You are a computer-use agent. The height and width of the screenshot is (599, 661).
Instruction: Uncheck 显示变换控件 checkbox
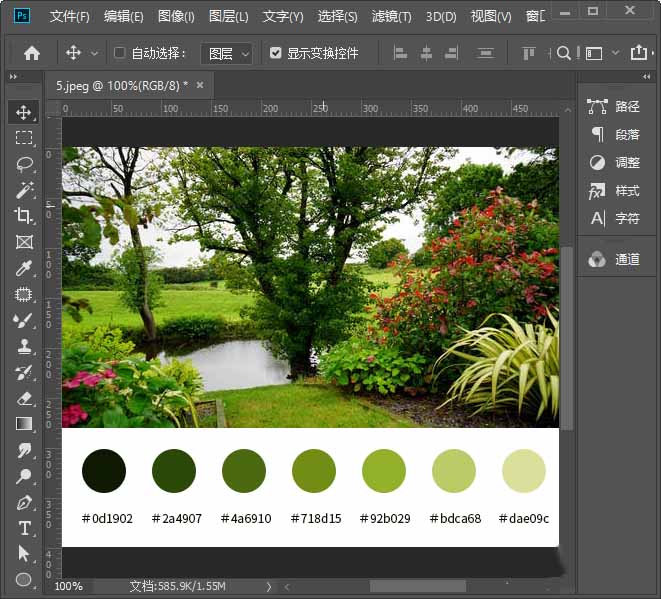click(x=275, y=53)
